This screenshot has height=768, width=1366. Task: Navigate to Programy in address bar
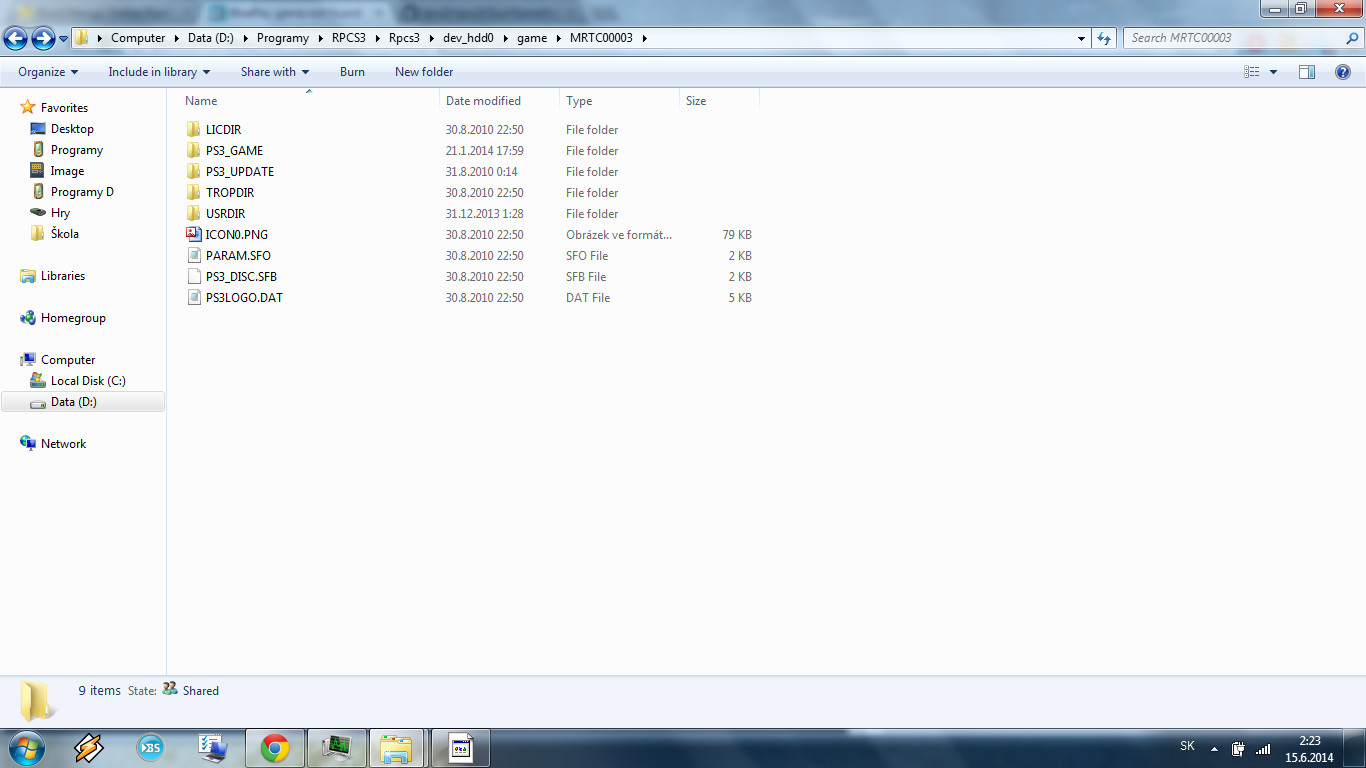point(282,38)
